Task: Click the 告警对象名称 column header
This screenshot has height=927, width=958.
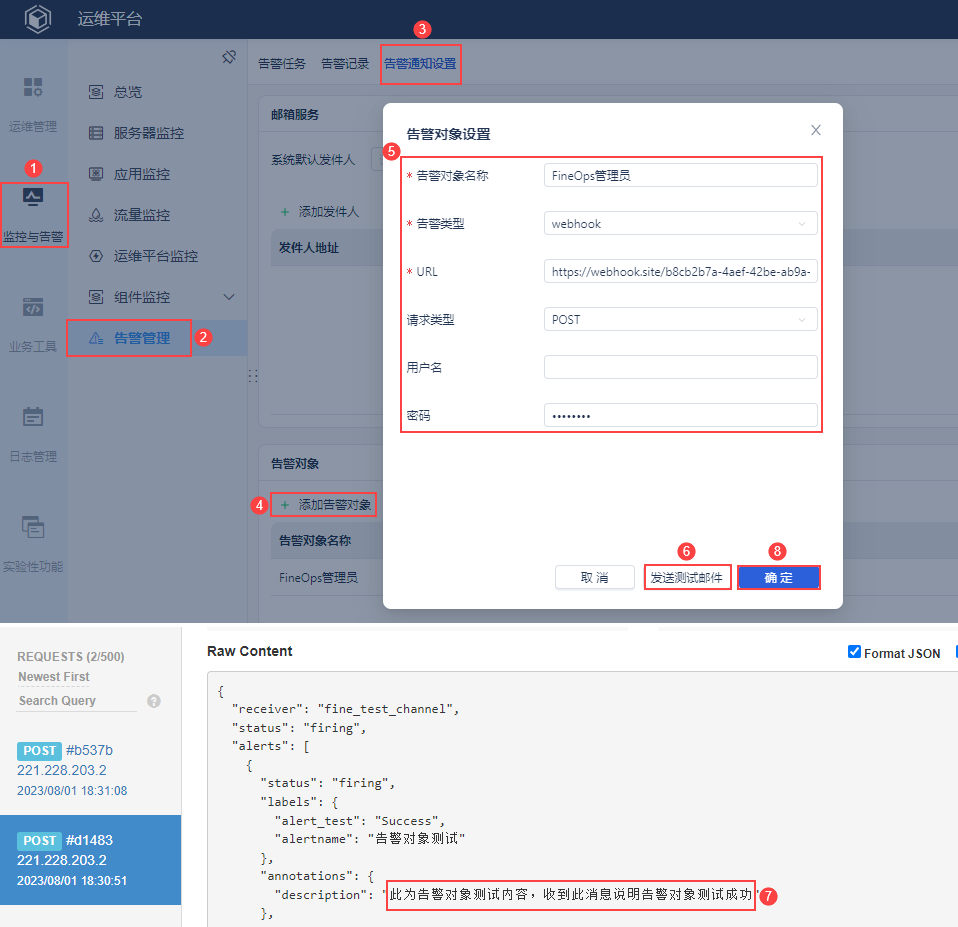Action: click(315, 540)
